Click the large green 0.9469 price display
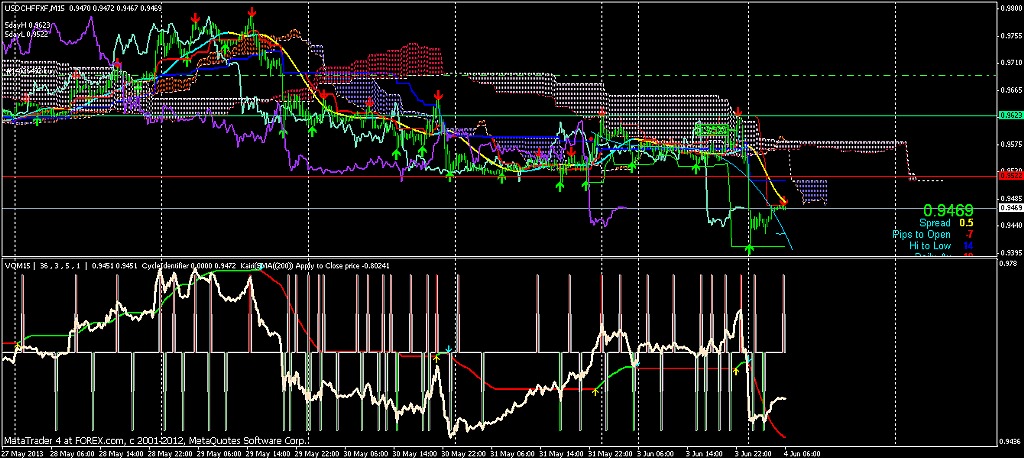Image resolution: width=1024 pixels, height=458 pixels. click(948, 210)
